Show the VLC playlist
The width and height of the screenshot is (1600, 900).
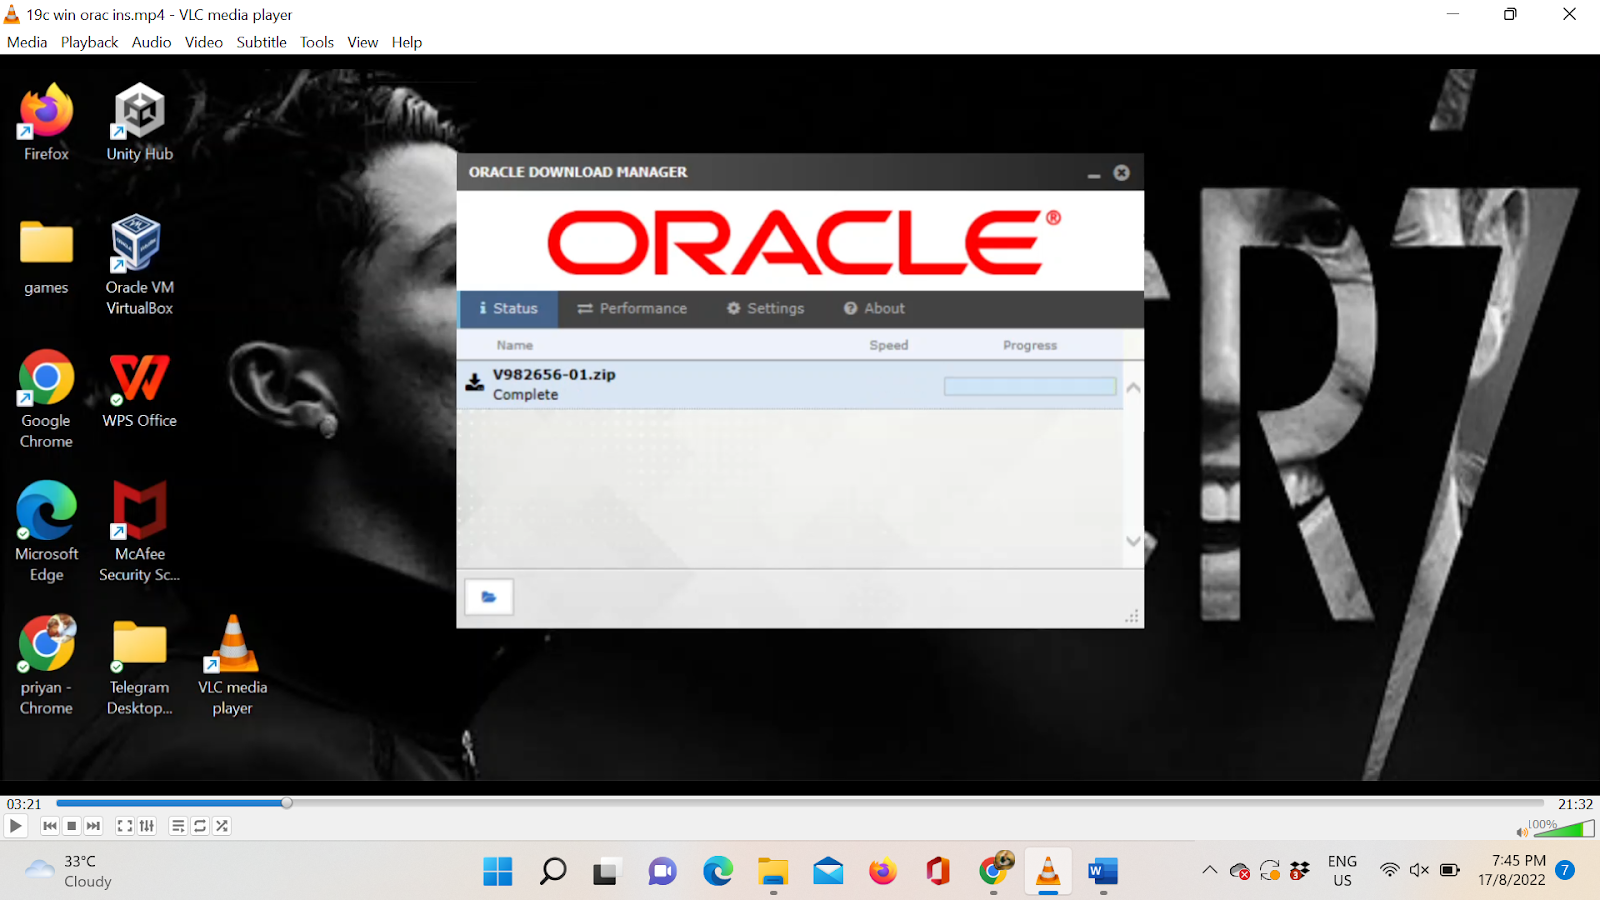coord(178,826)
